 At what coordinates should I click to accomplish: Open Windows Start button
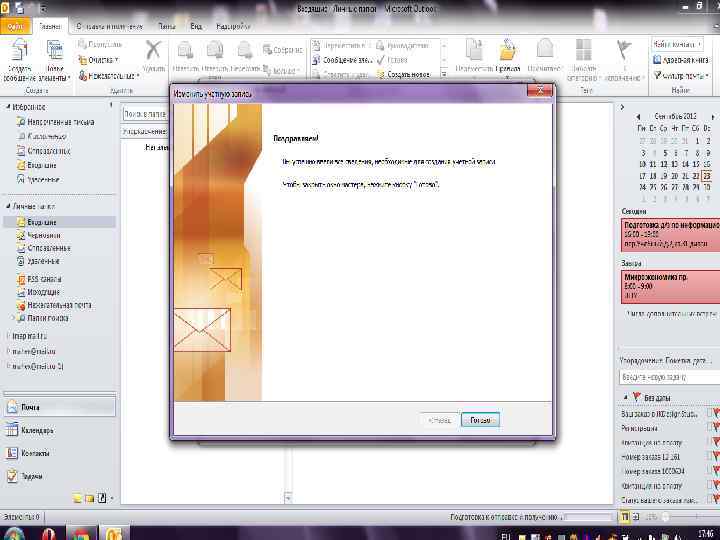tap(13, 534)
